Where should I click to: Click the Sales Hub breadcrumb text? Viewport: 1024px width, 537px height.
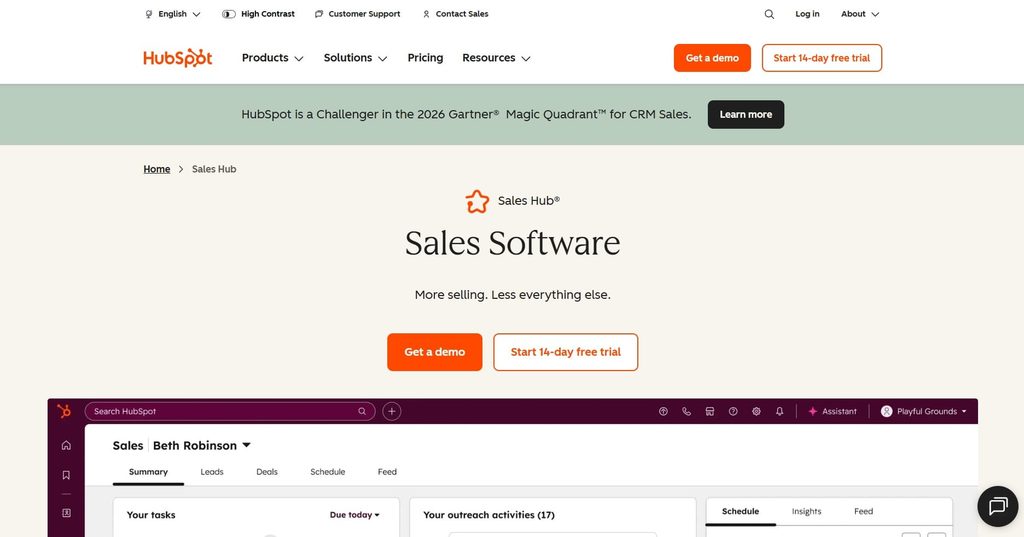click(x=214, y=169)
